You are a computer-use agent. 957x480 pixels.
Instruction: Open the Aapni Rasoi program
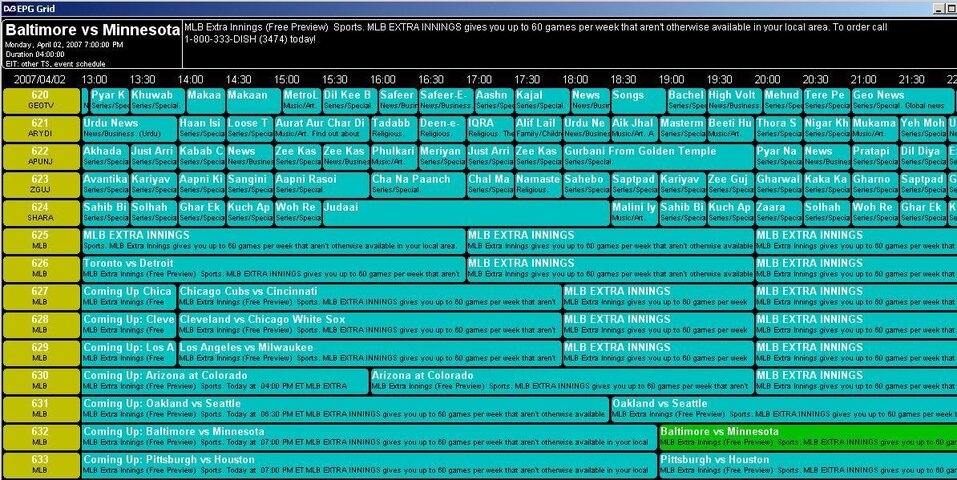point(322,185)
